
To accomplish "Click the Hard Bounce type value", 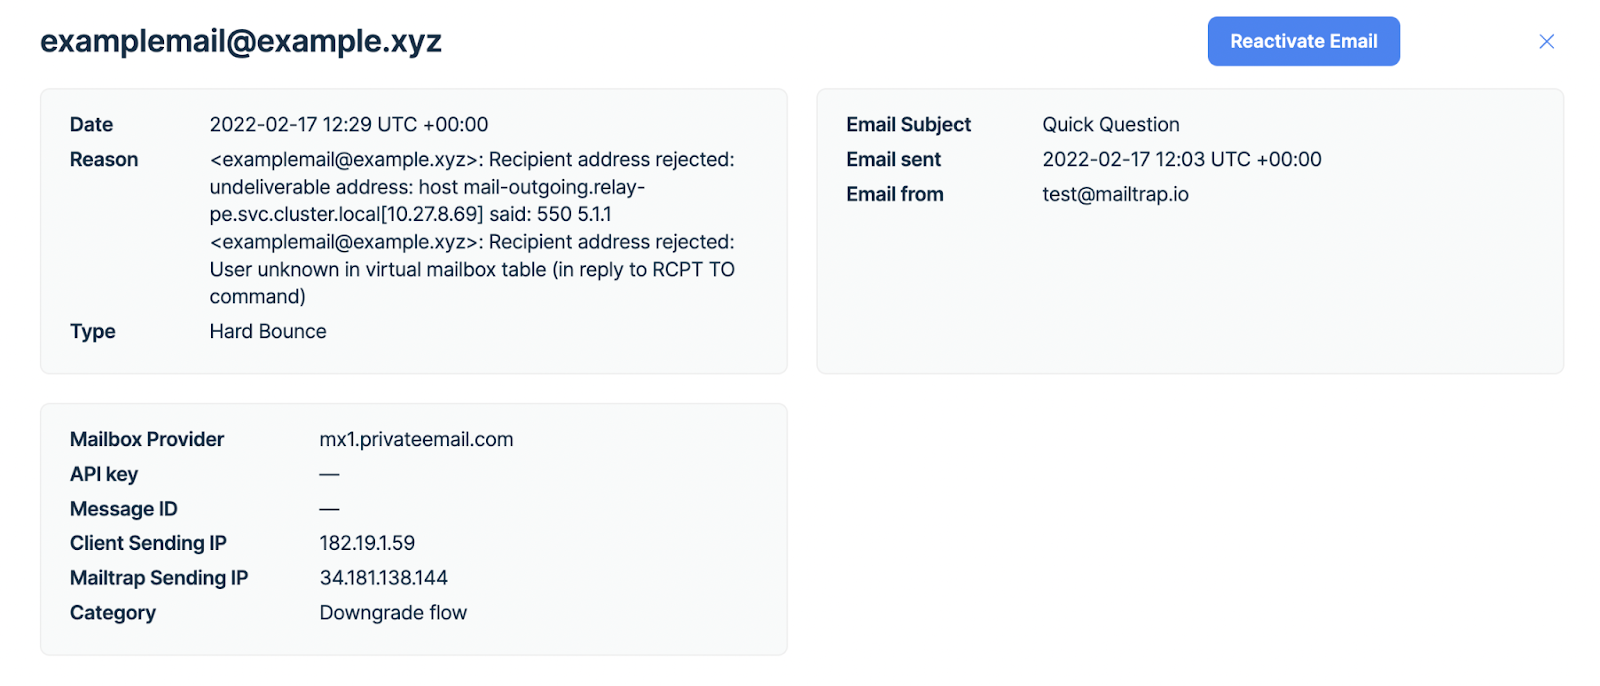I will pos(267,331).
